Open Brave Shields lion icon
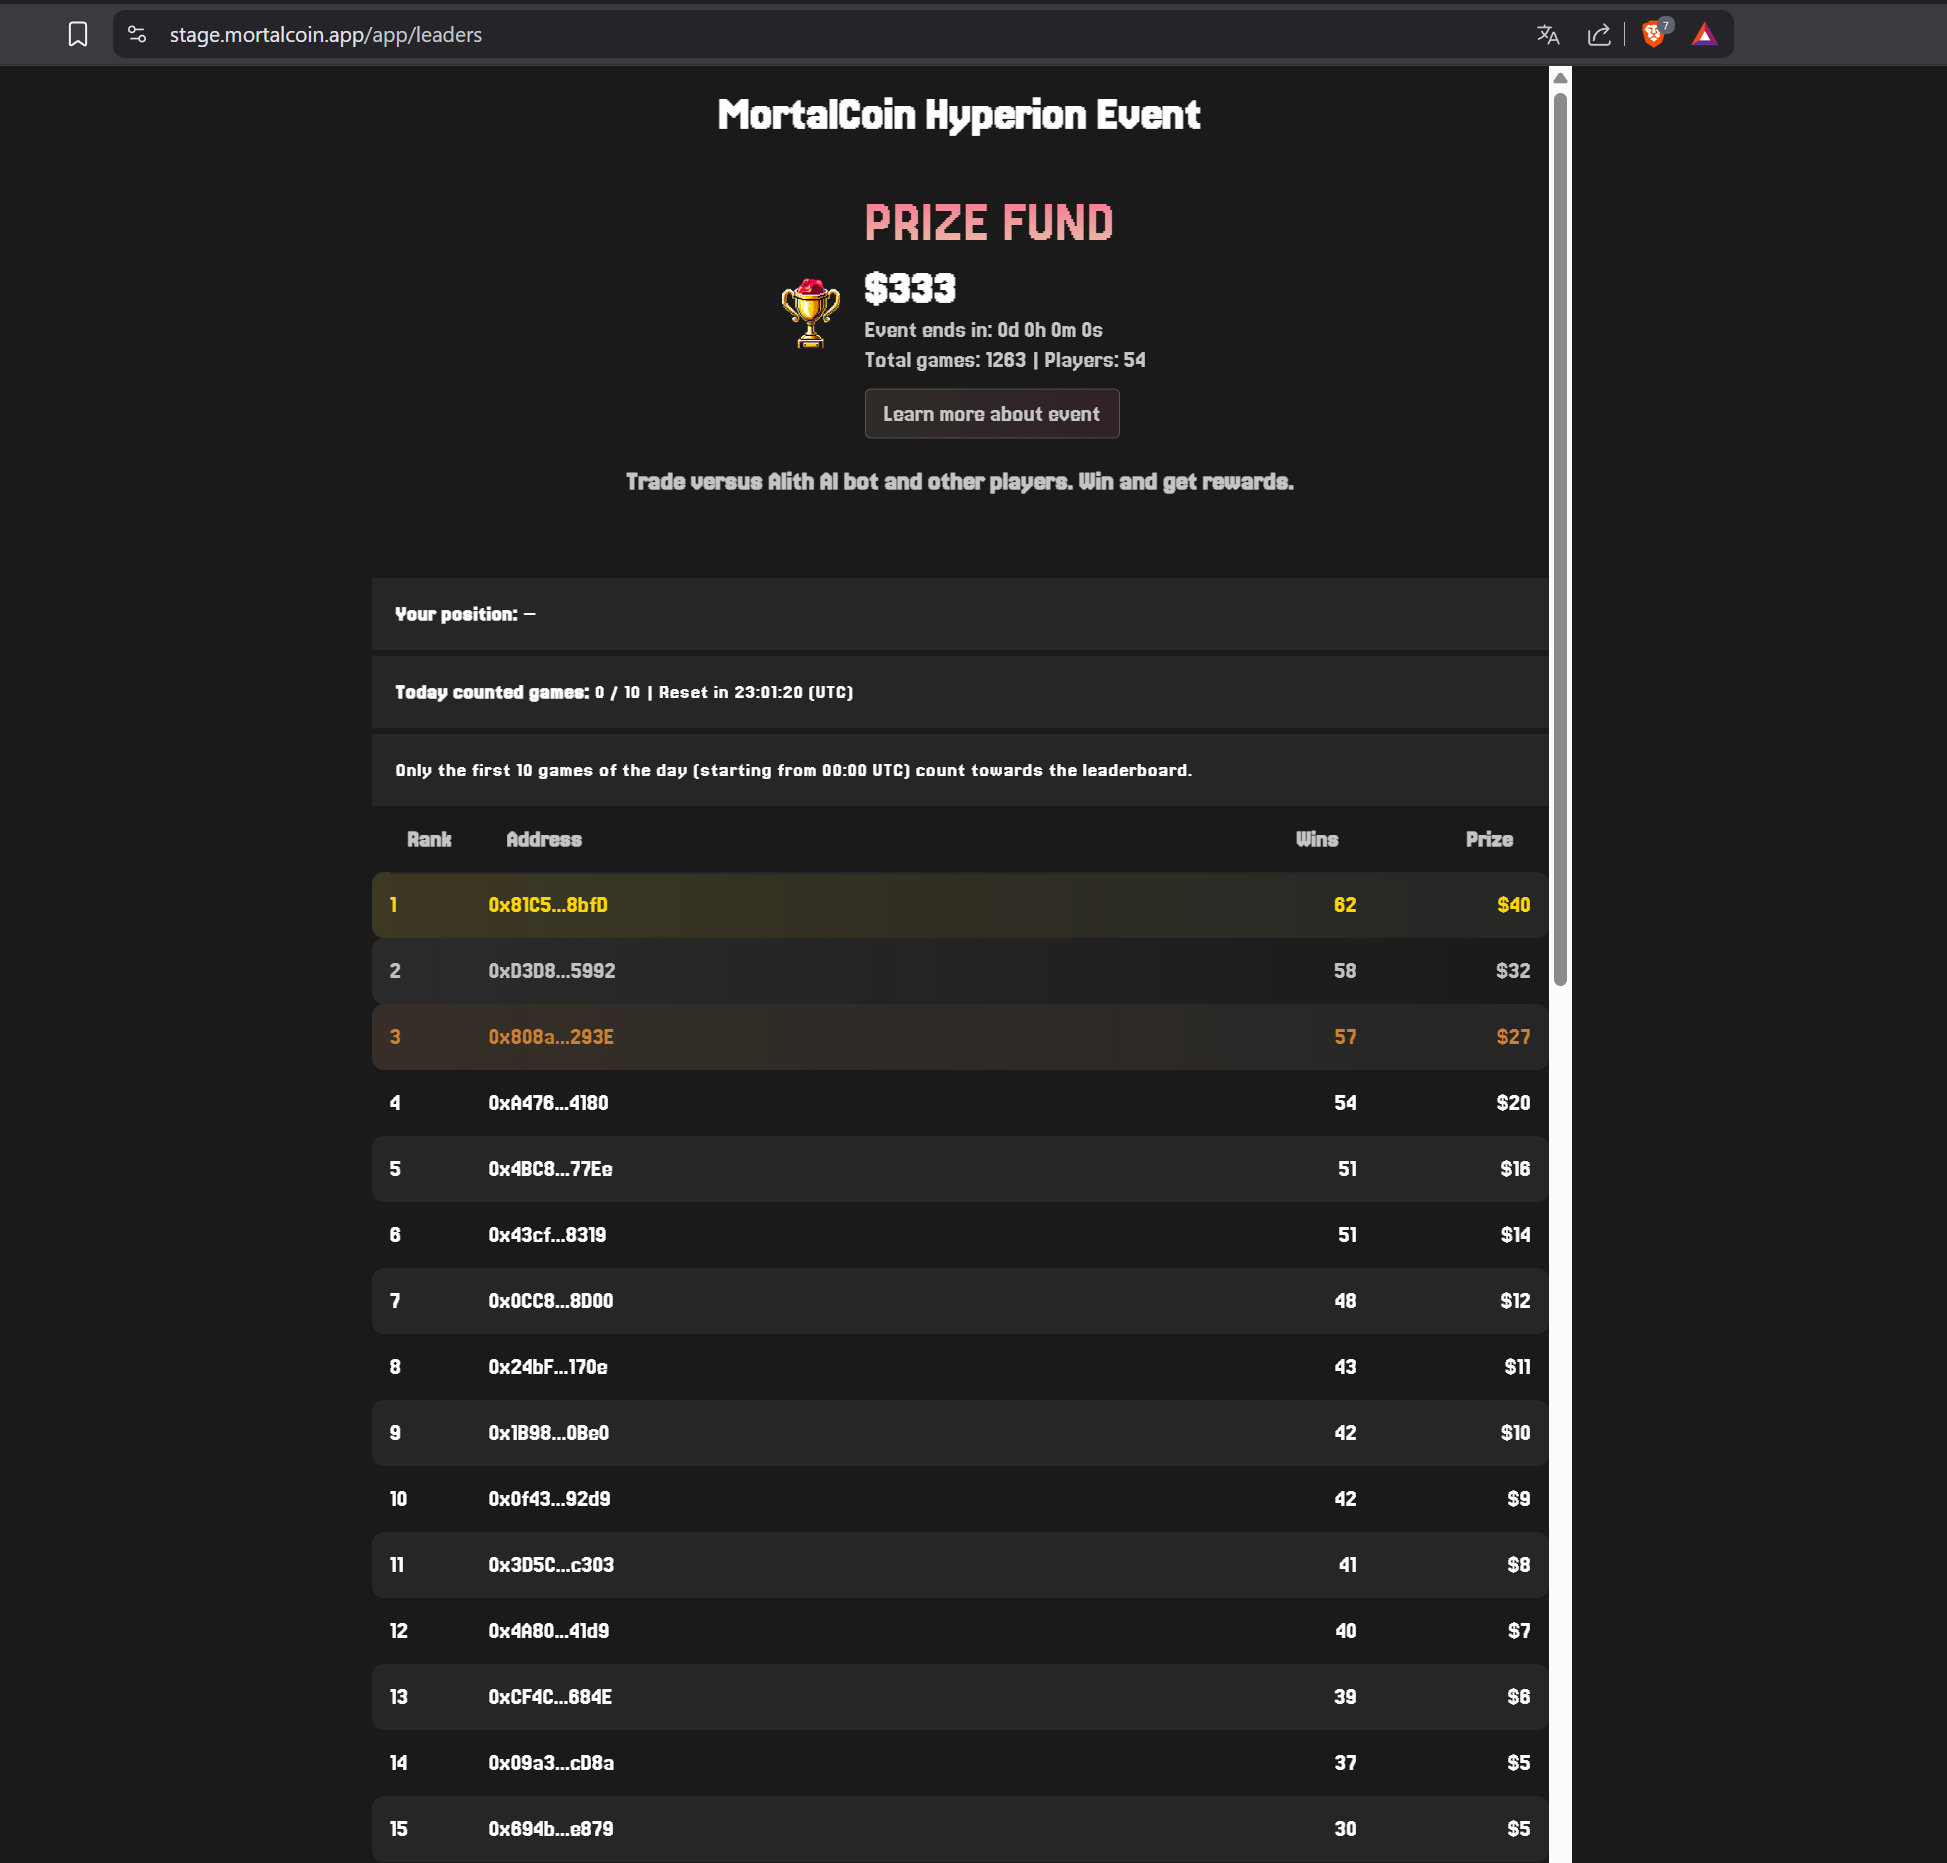Screen dimensions: 1947x1863 (x=1653, y=35)
